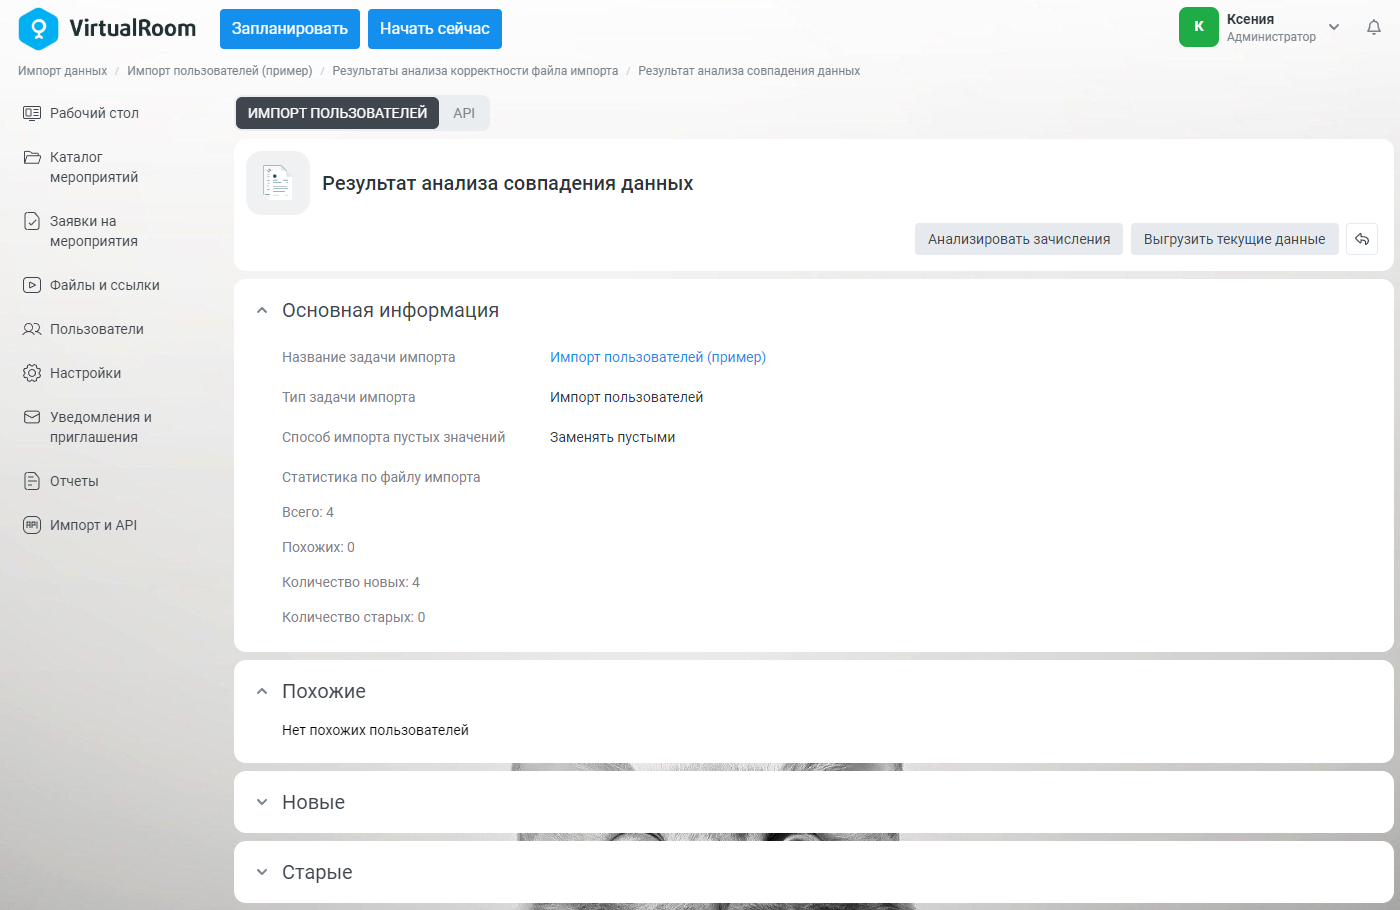Click the Анализировать зачисления button
The width and height of the screenshot is (1400, 910).
coord(1019,239)
